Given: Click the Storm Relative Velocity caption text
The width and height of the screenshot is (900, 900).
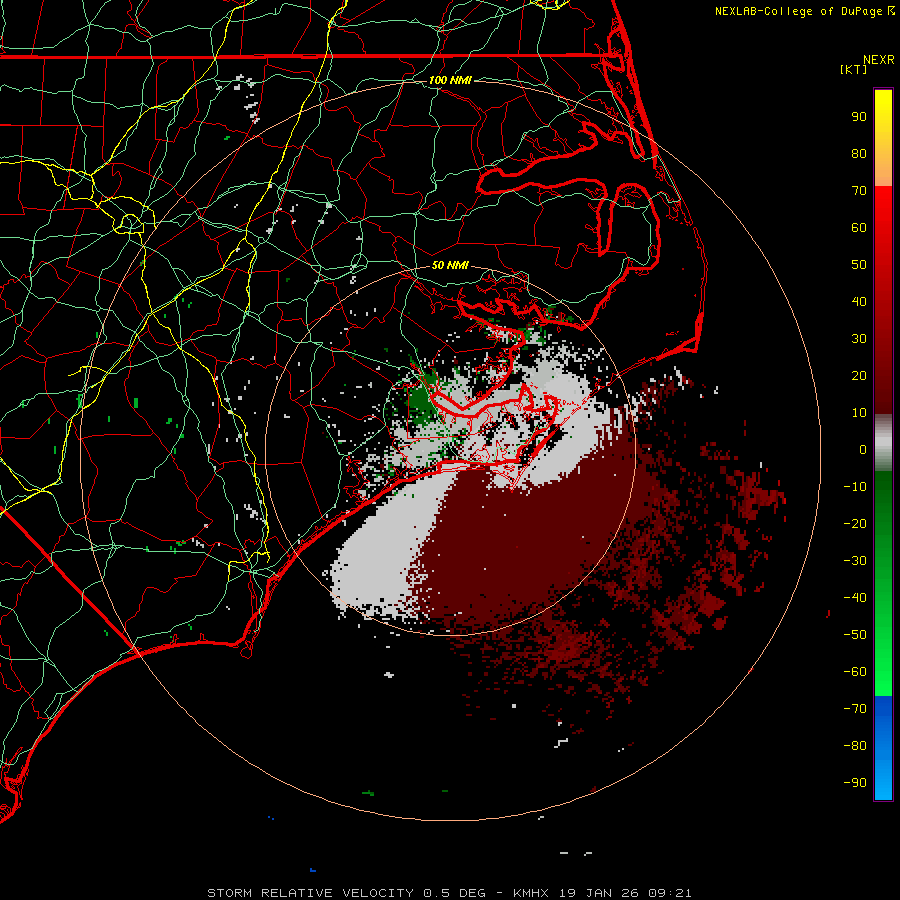Looking at the screenshot, I should [x=449, y=893].
